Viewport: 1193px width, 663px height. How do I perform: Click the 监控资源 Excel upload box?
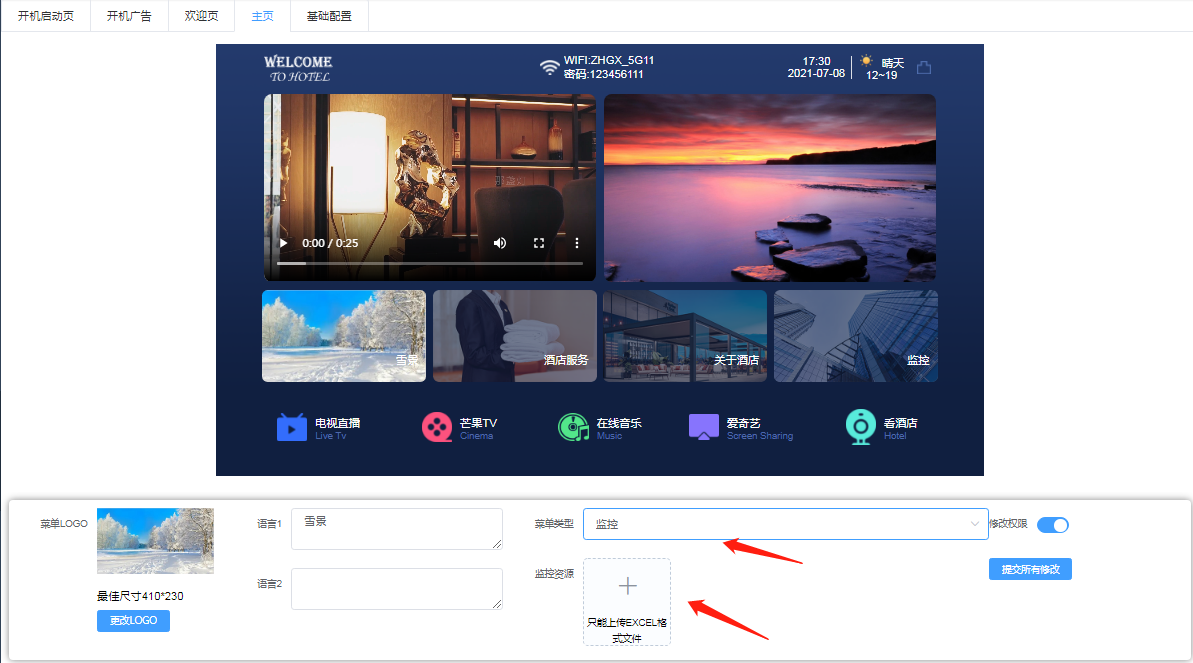[627, 601]
